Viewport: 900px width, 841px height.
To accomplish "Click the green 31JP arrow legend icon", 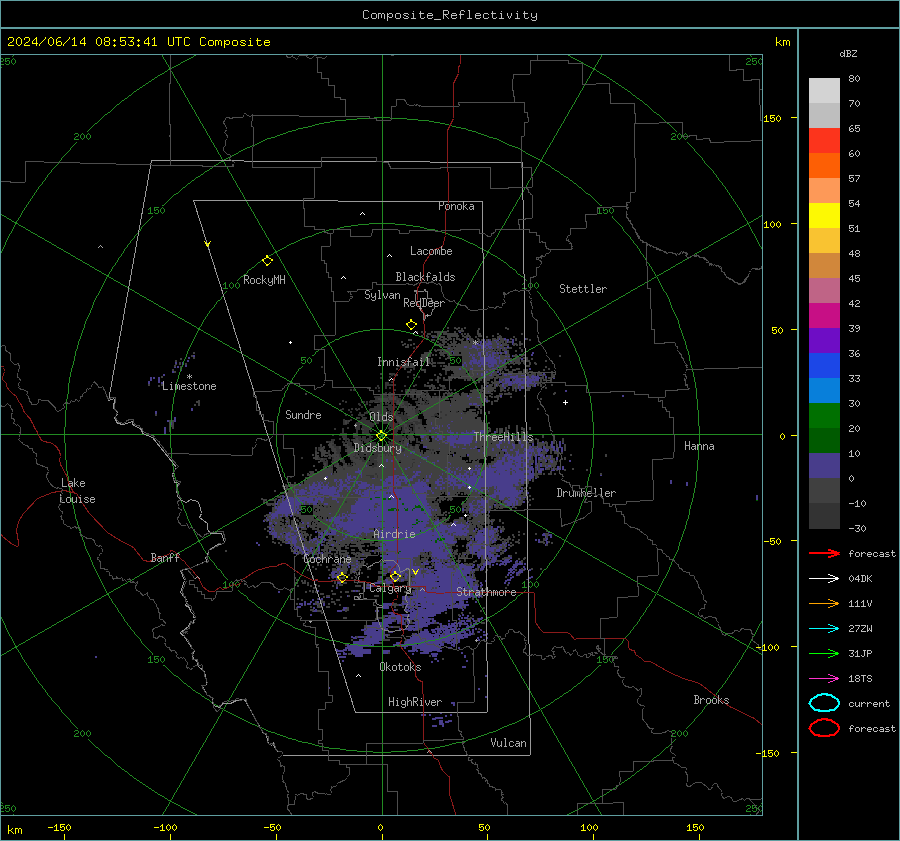I will [824, 653].
